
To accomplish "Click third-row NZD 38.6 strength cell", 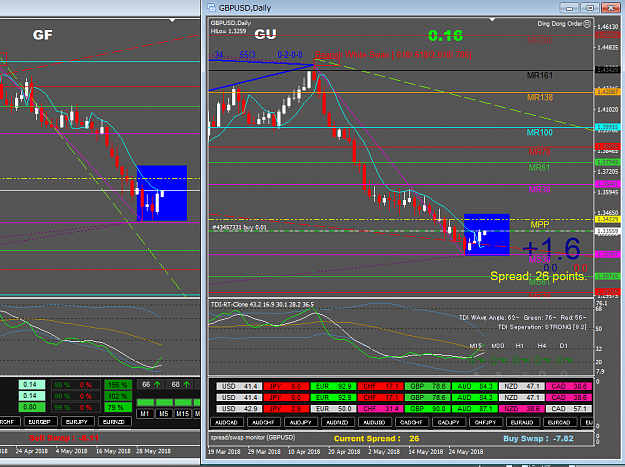I will pos(522,409).
